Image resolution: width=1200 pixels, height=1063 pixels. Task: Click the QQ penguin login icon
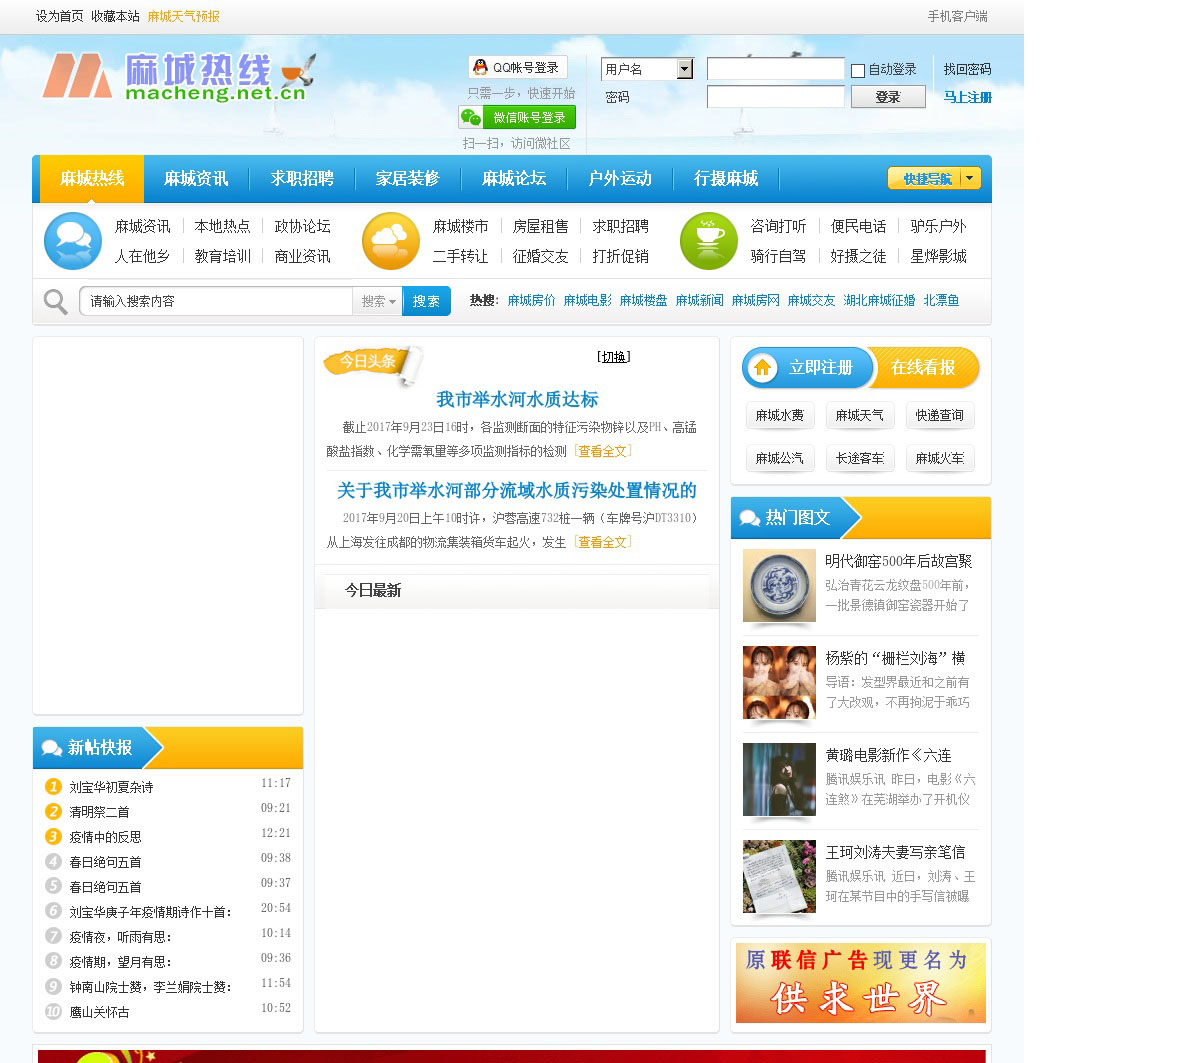click(x=481, y=67)
